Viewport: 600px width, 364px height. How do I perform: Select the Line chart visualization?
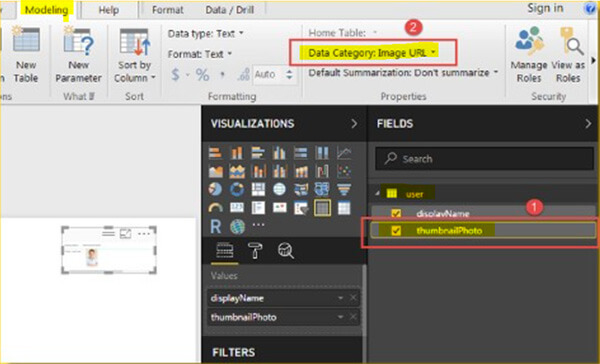pos(344,153)
